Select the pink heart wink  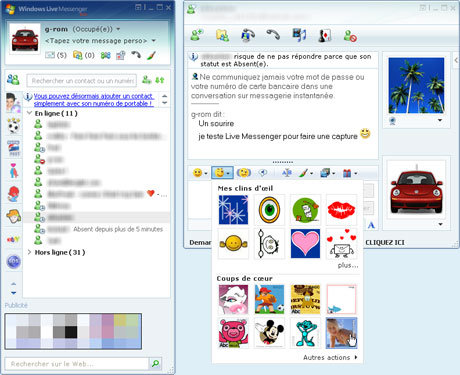point(305,243)
